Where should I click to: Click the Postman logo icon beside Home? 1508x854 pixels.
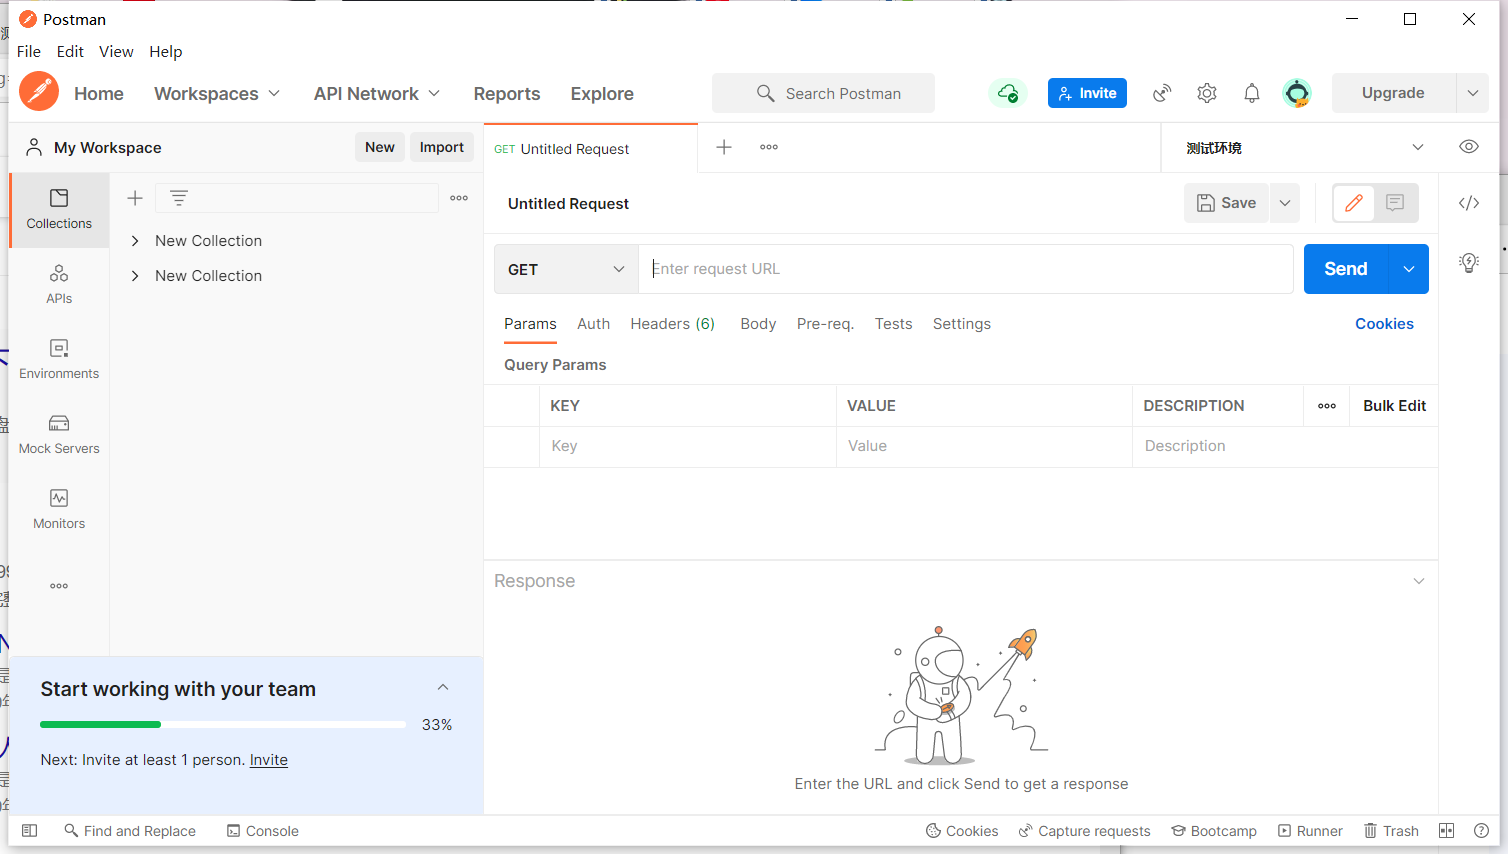(39, 92)
